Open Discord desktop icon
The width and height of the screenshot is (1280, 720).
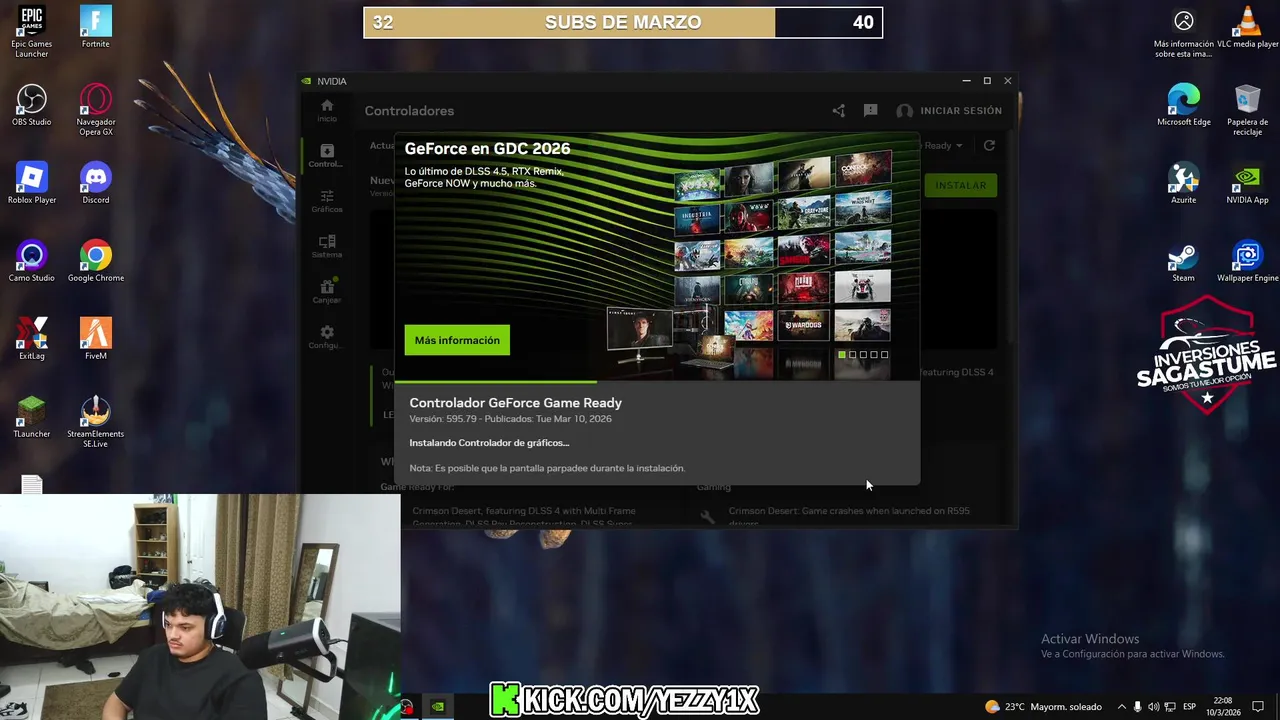click(x=96, y=183)
